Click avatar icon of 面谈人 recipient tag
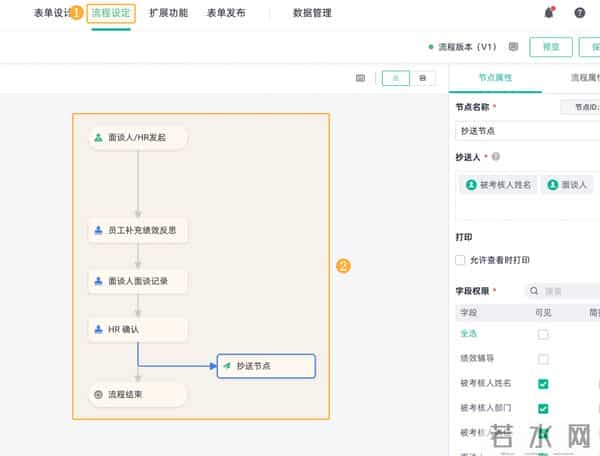This screenshot has height=456, width=600. [x=553, y=185]
